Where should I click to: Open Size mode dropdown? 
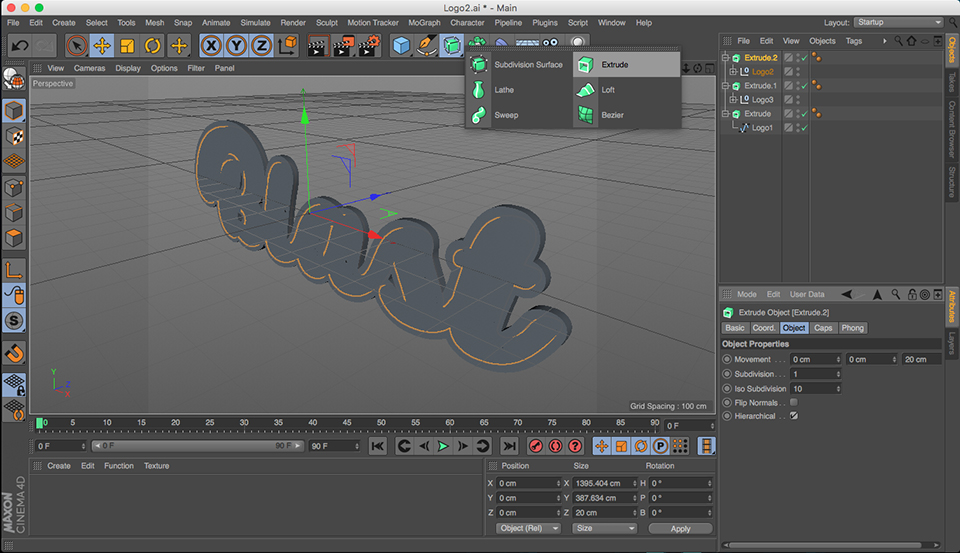[604, 529]
